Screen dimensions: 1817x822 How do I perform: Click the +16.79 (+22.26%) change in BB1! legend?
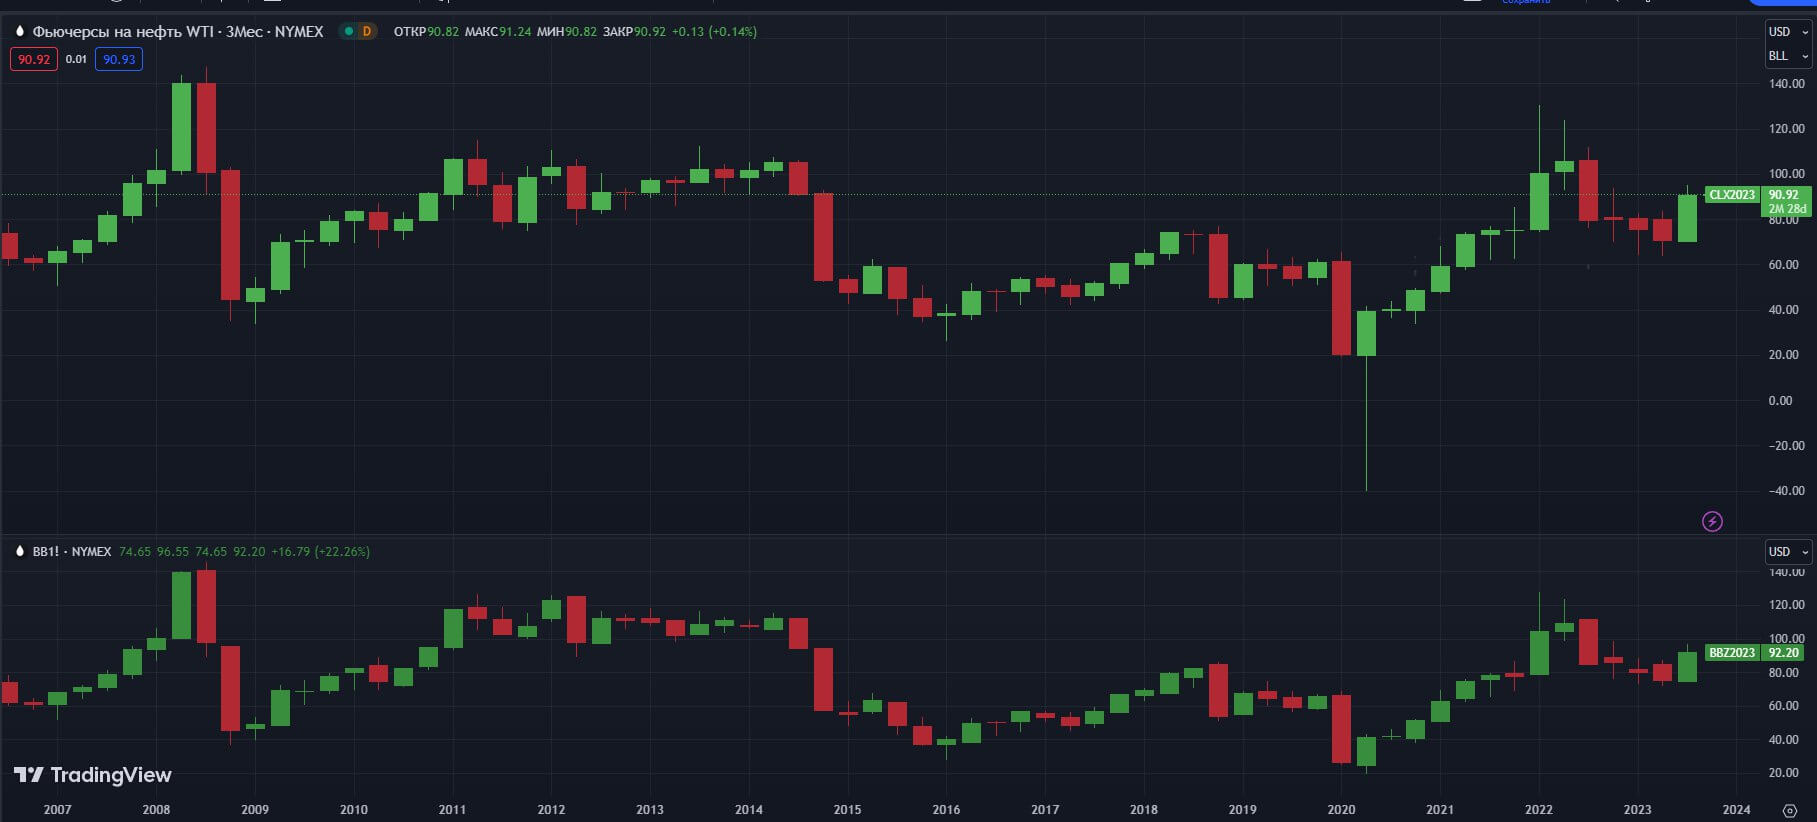(x=321, y=552)
